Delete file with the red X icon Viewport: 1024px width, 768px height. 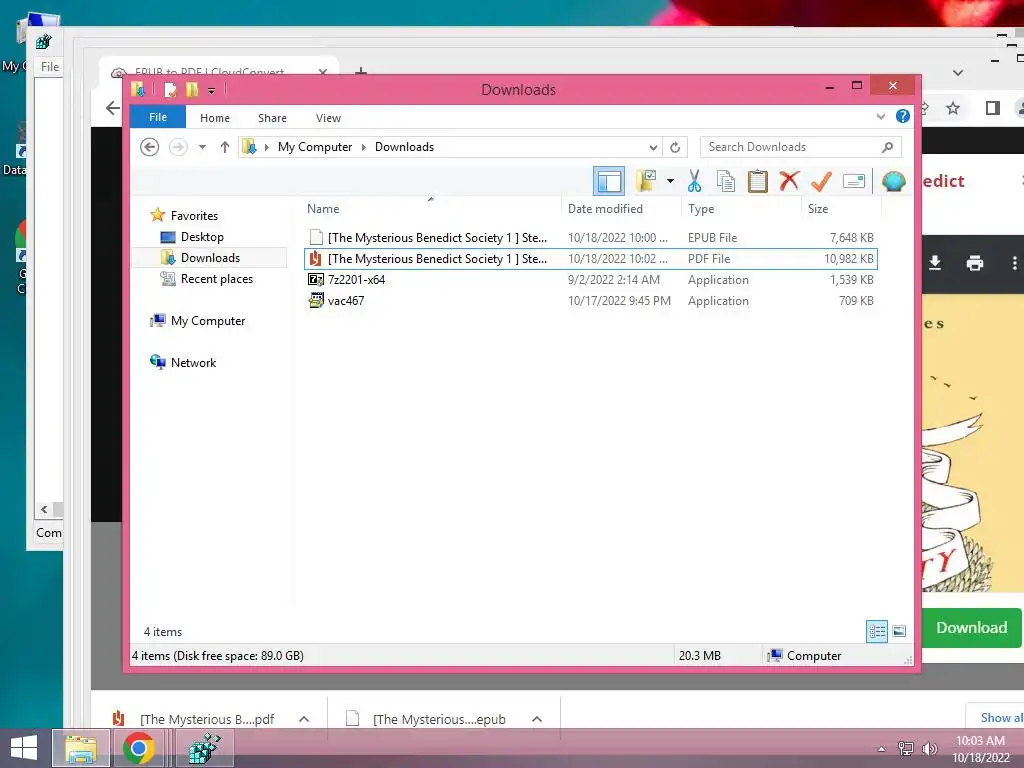[789, 180]
